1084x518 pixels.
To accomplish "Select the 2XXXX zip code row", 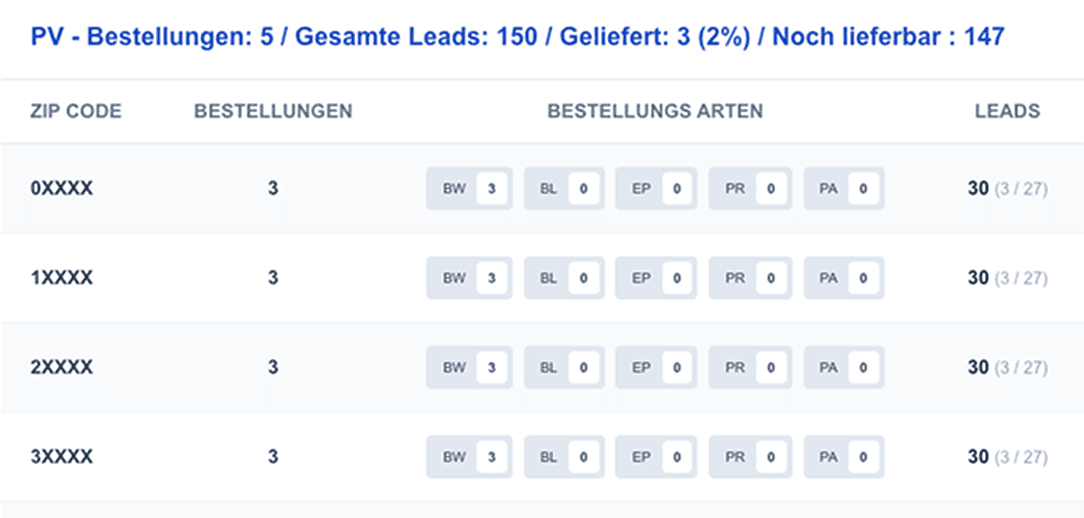I will point(542,367).
